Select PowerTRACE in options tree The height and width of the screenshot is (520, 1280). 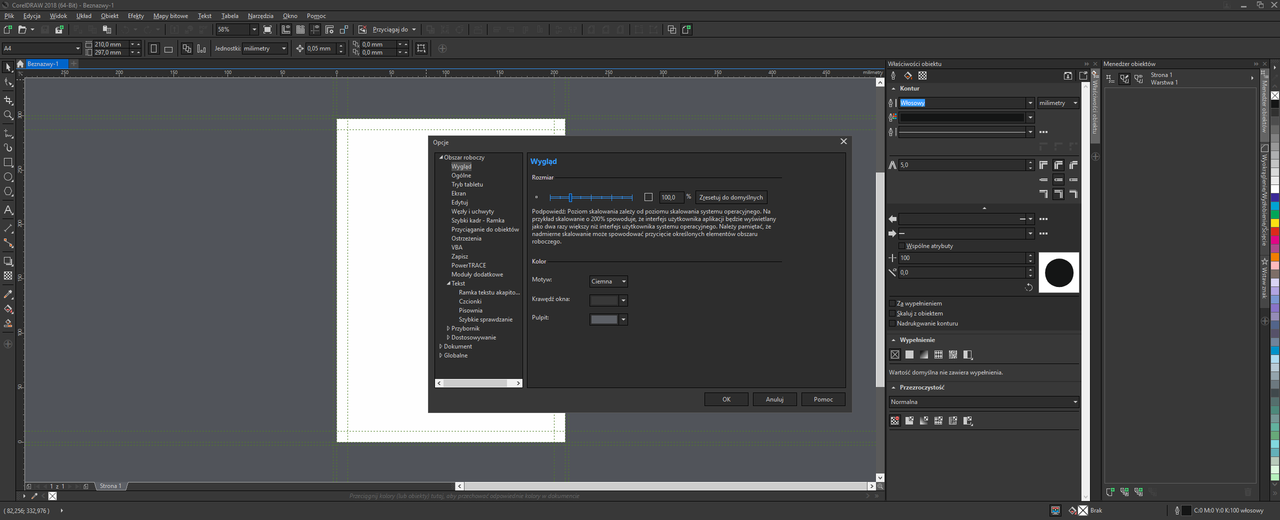tap(467, 265)
